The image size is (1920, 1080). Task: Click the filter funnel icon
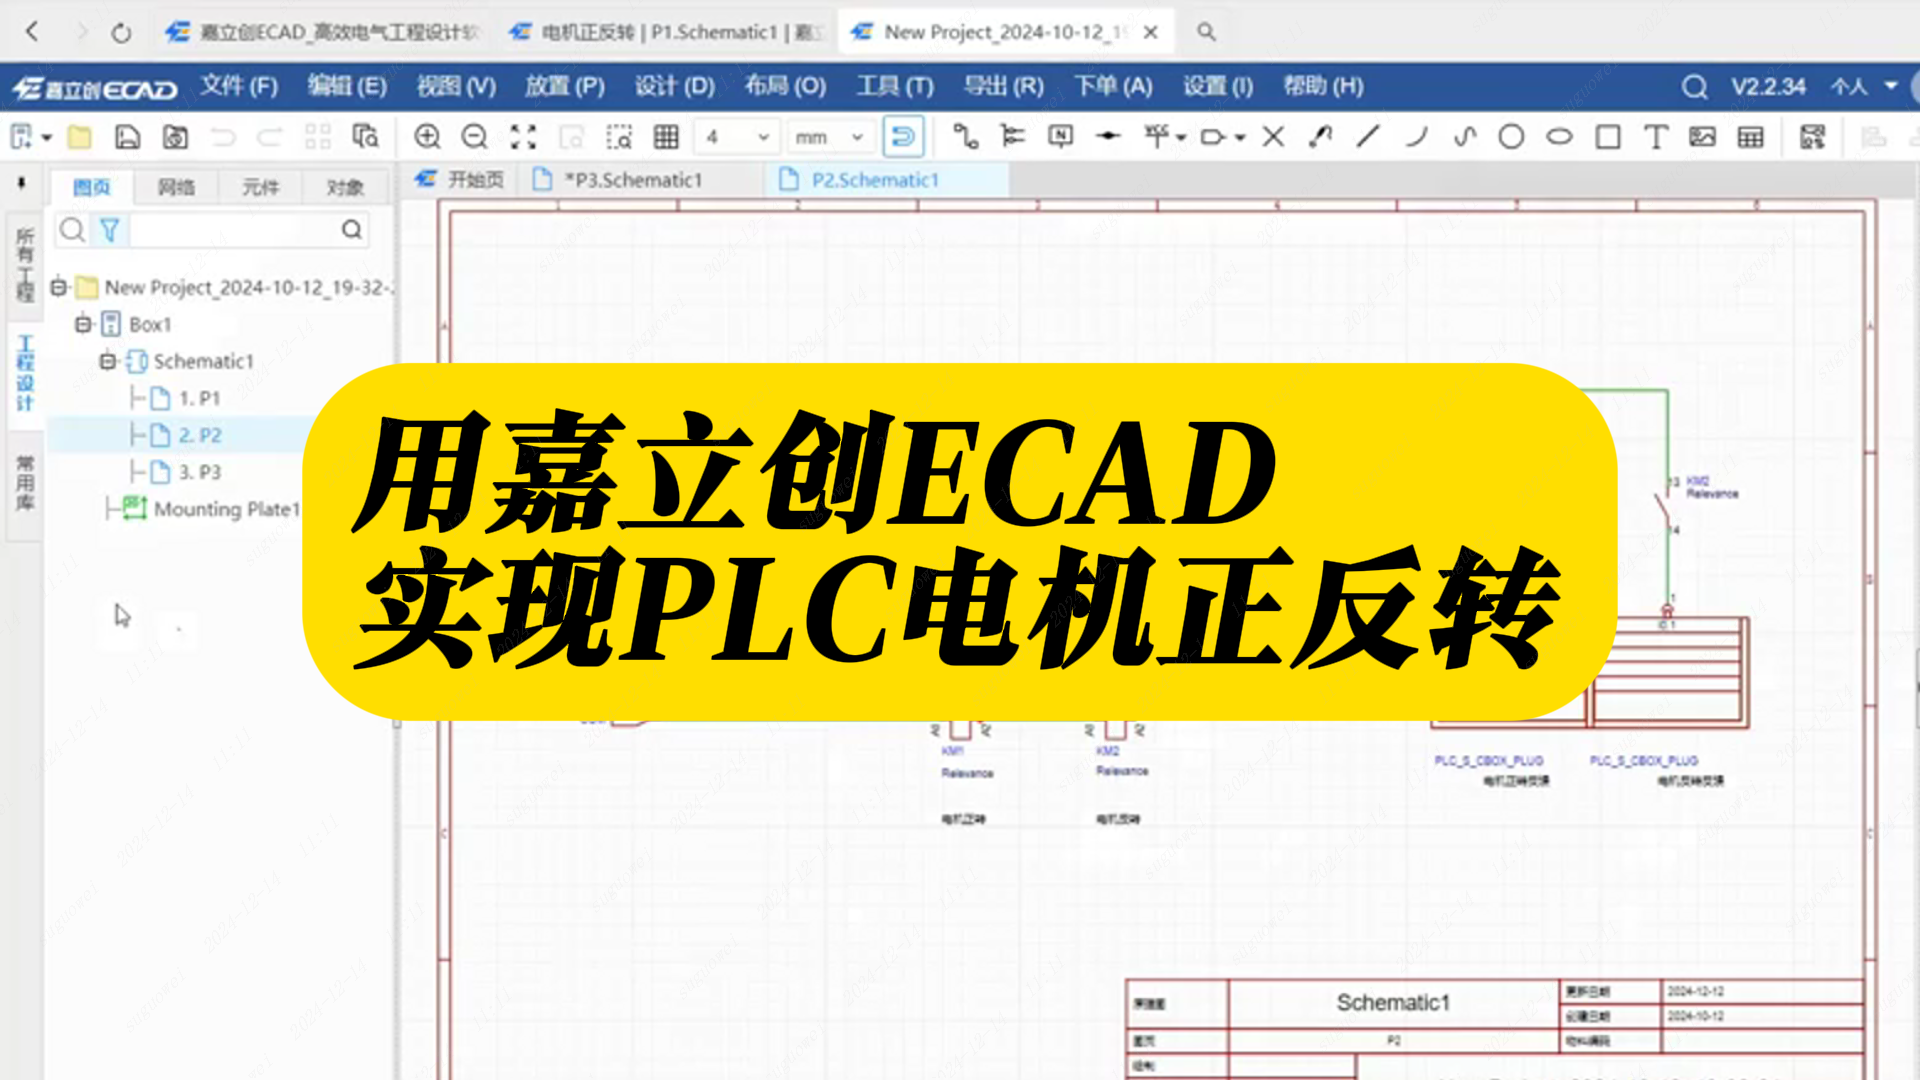[109, 231]
